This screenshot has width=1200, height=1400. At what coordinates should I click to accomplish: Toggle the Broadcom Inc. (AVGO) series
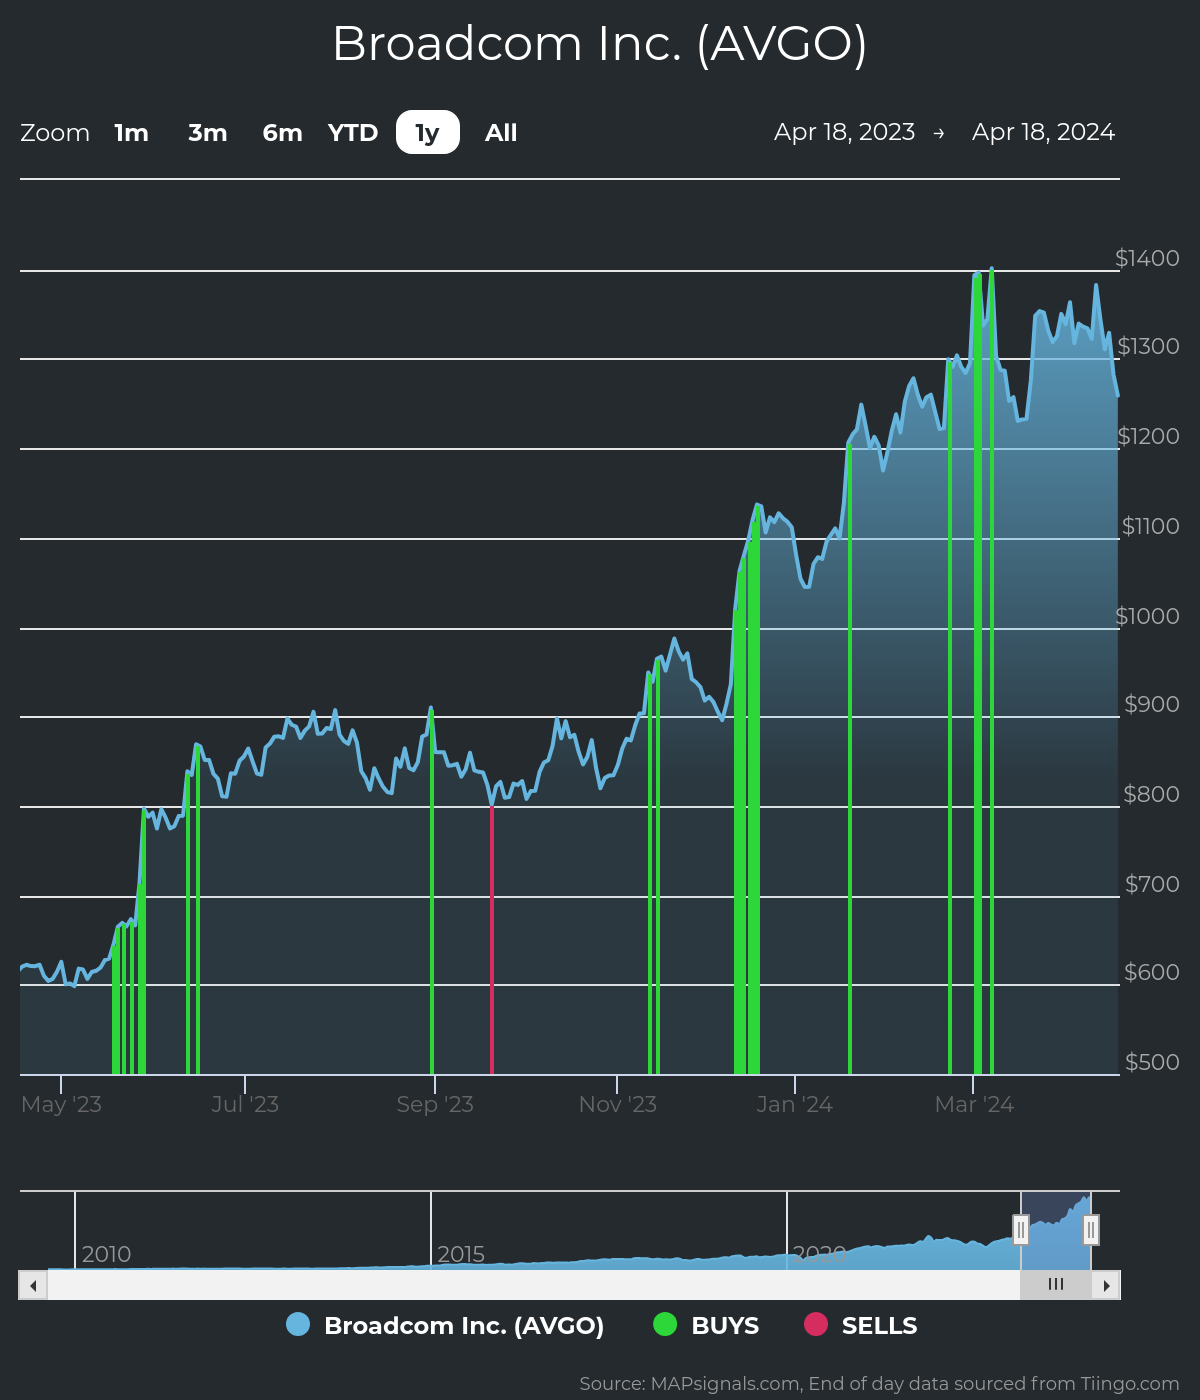click(464, 1325)
